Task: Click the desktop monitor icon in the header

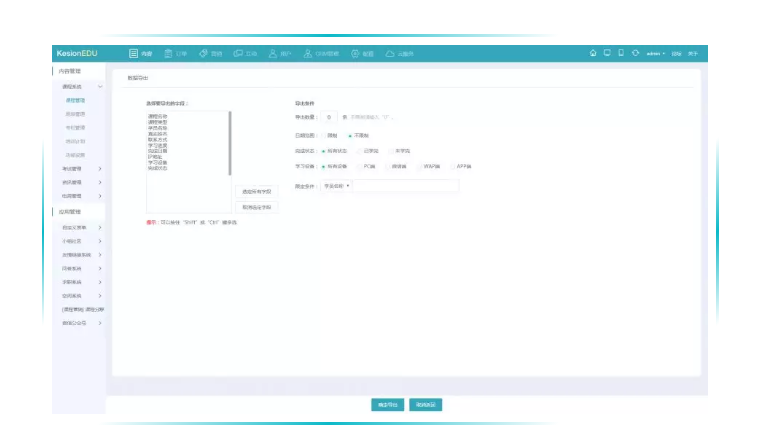Action: pyautogui.click(x=607, y=53)
